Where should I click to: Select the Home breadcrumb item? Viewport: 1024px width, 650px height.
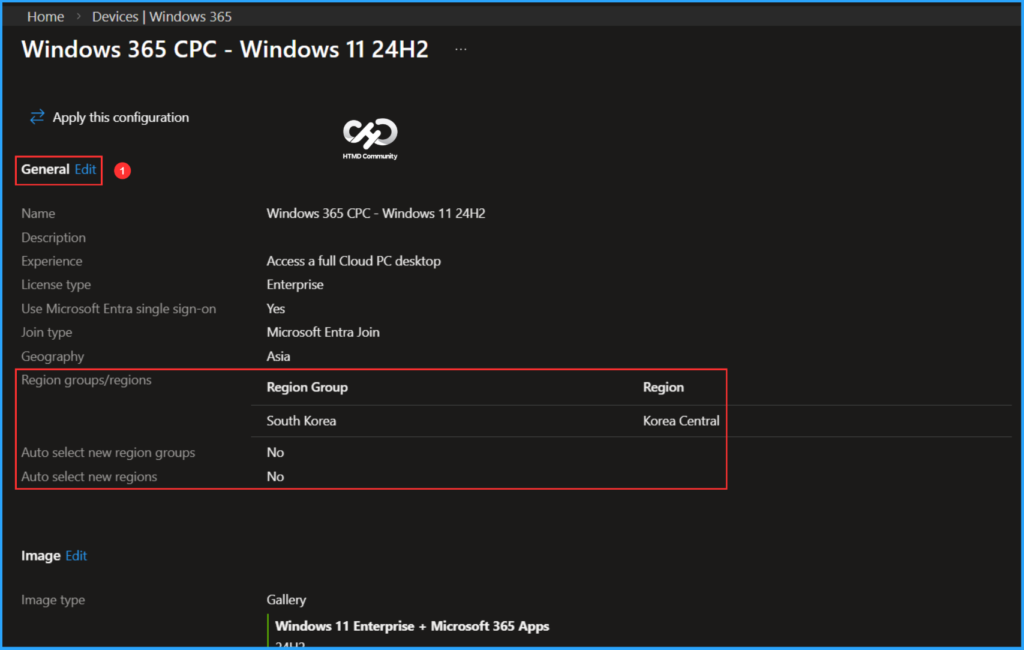tap(45, 16)
